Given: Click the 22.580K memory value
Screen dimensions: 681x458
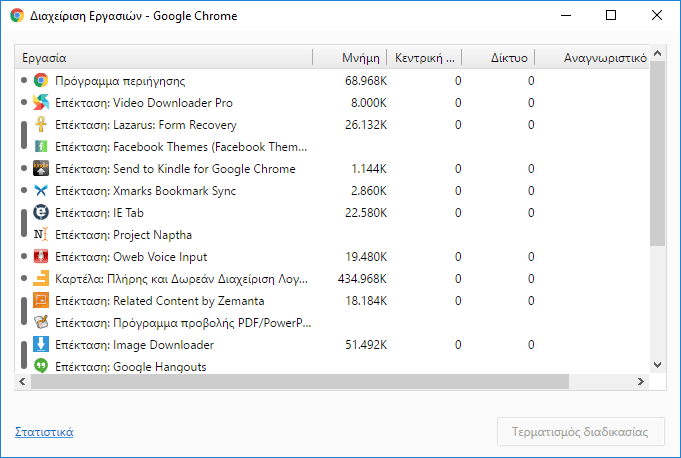Looking at the screenshot, I should point(366,213).
